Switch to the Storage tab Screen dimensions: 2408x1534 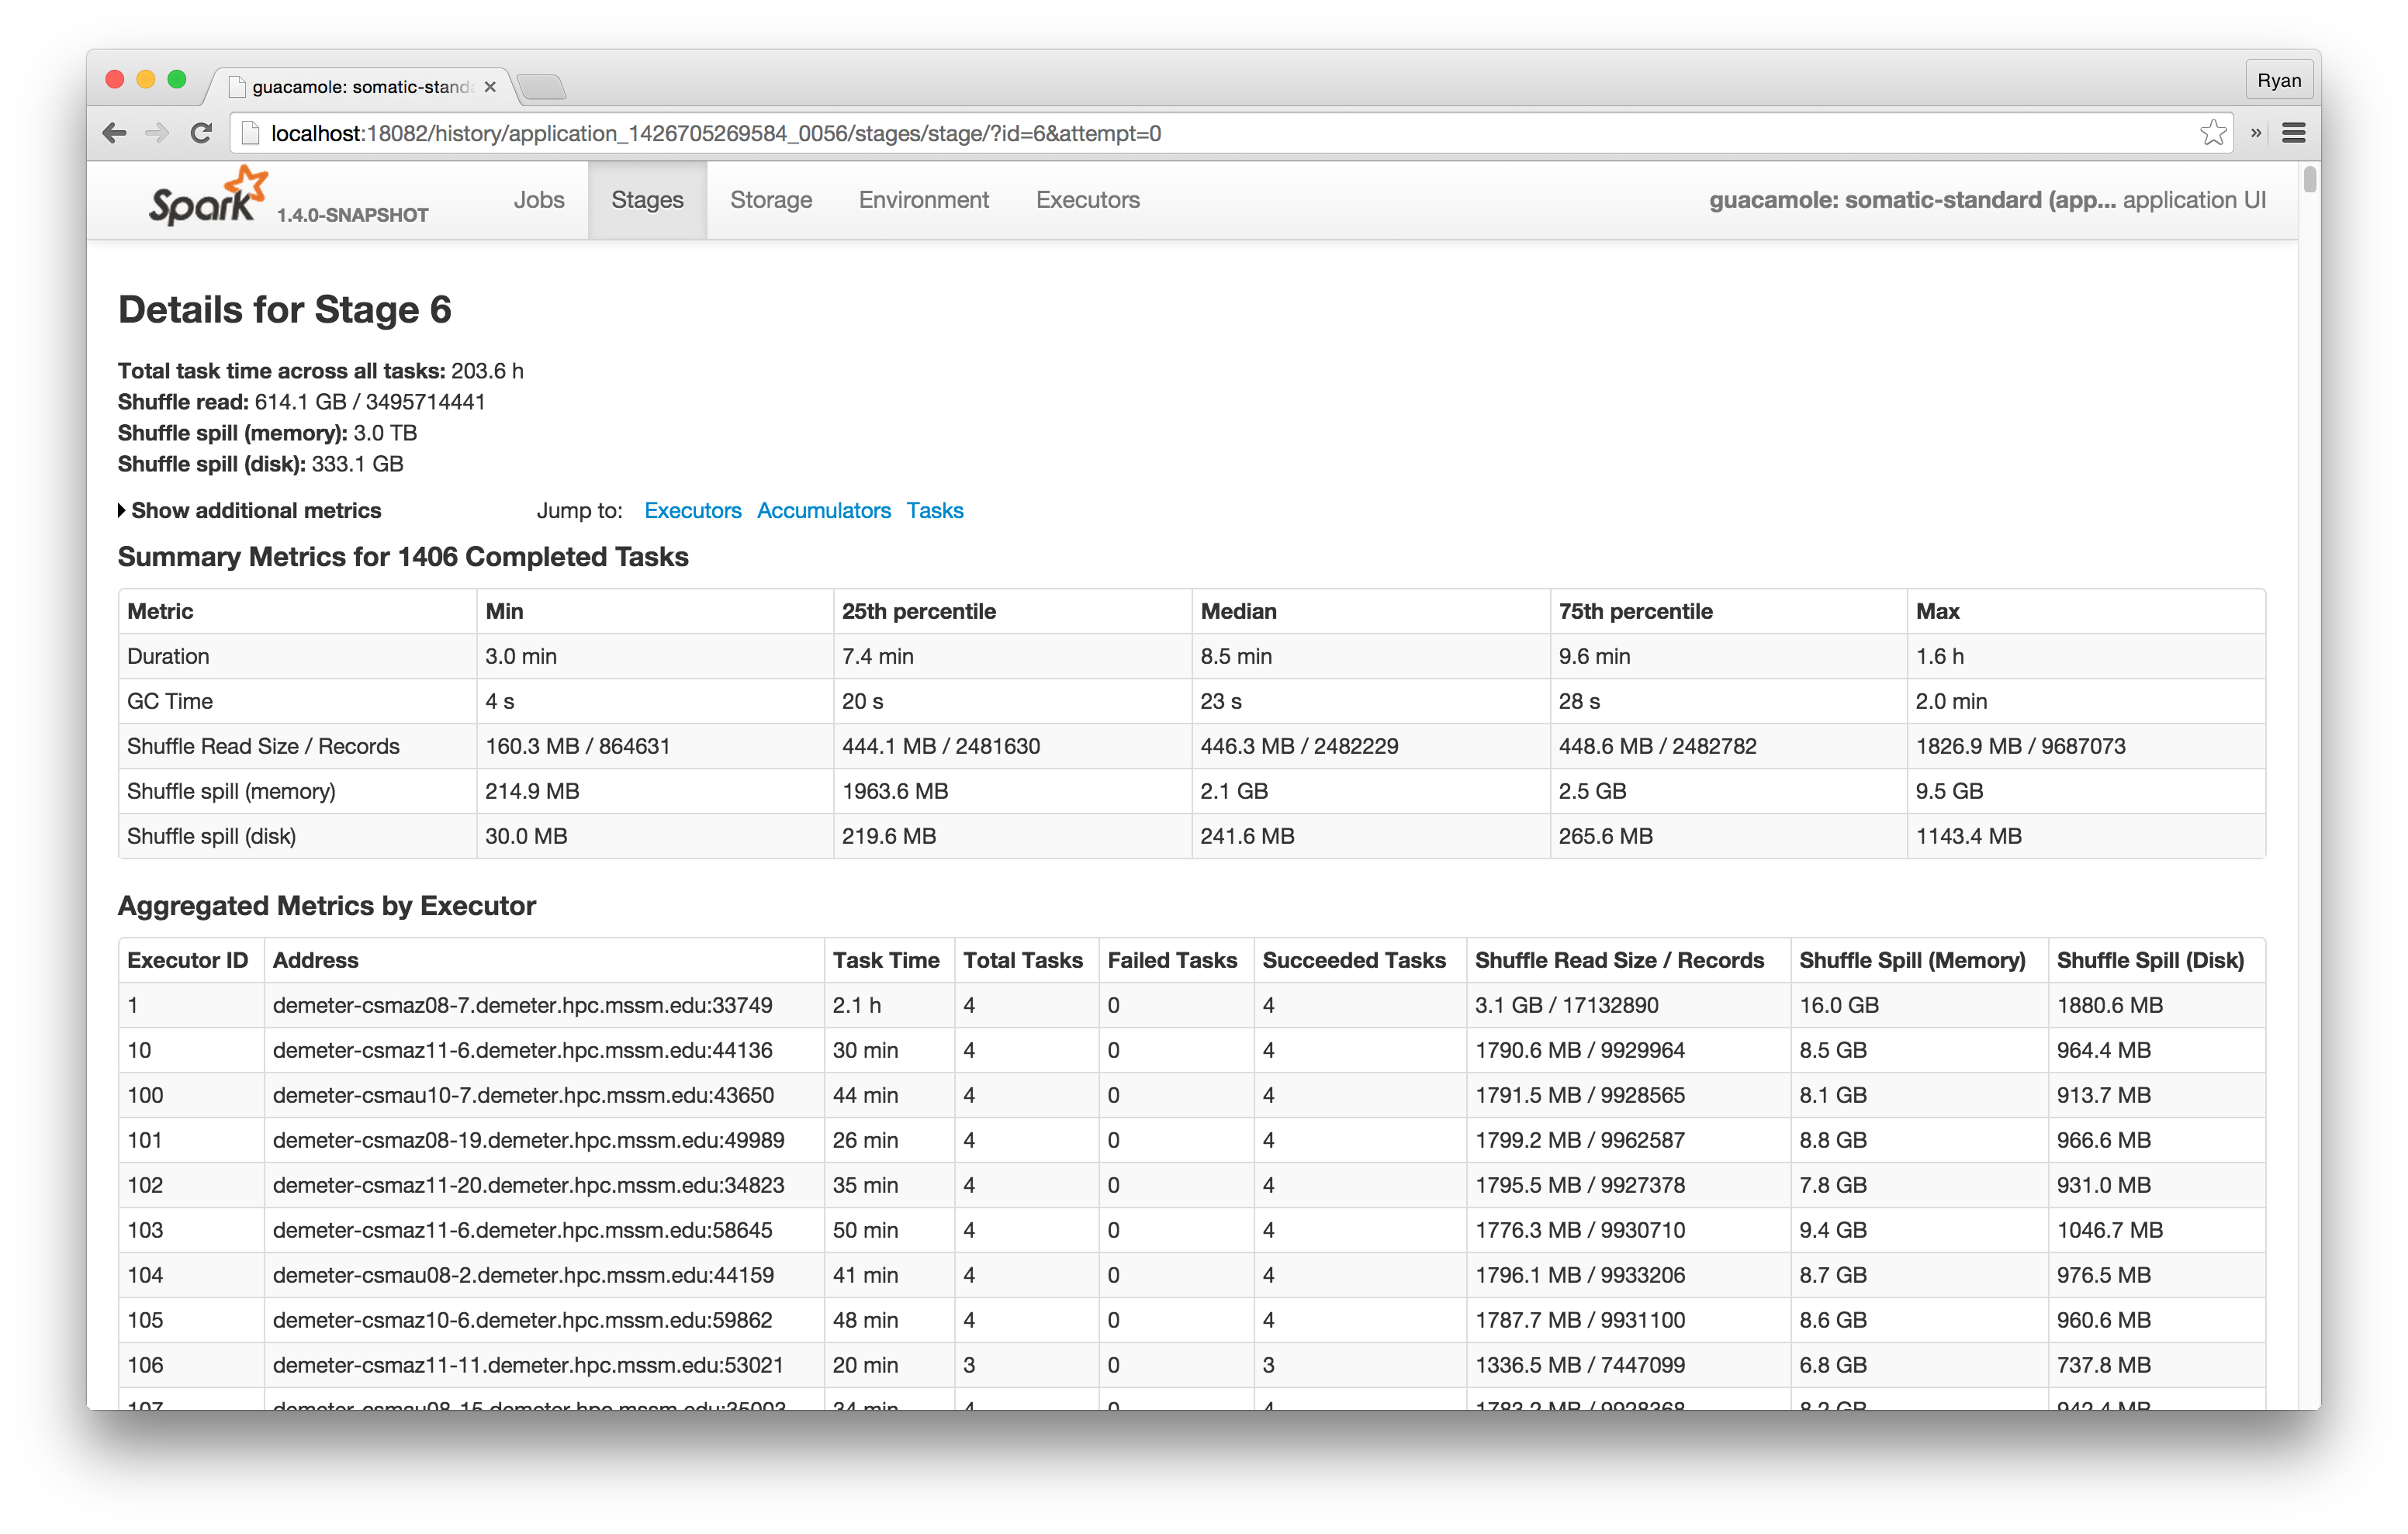click(771, 200)
